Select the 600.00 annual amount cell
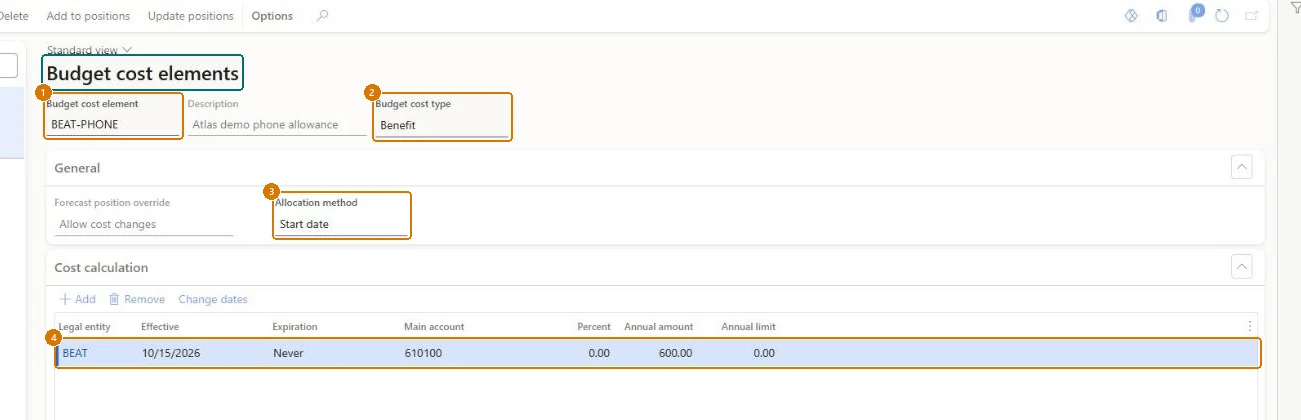This screenshot has height=420, width=1301. (x=675, y=353)
